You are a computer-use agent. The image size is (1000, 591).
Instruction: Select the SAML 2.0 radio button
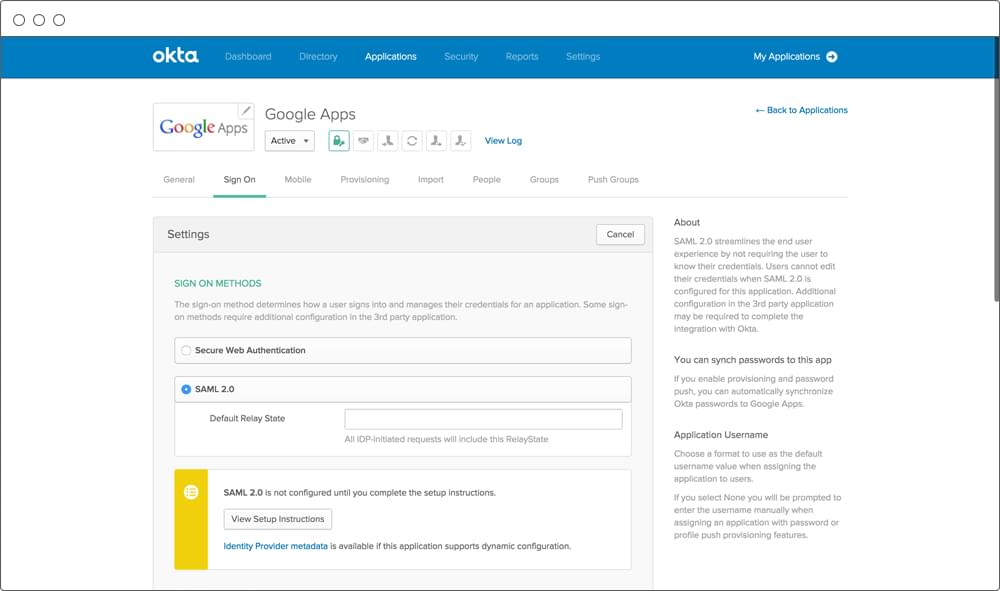(186, 390)
